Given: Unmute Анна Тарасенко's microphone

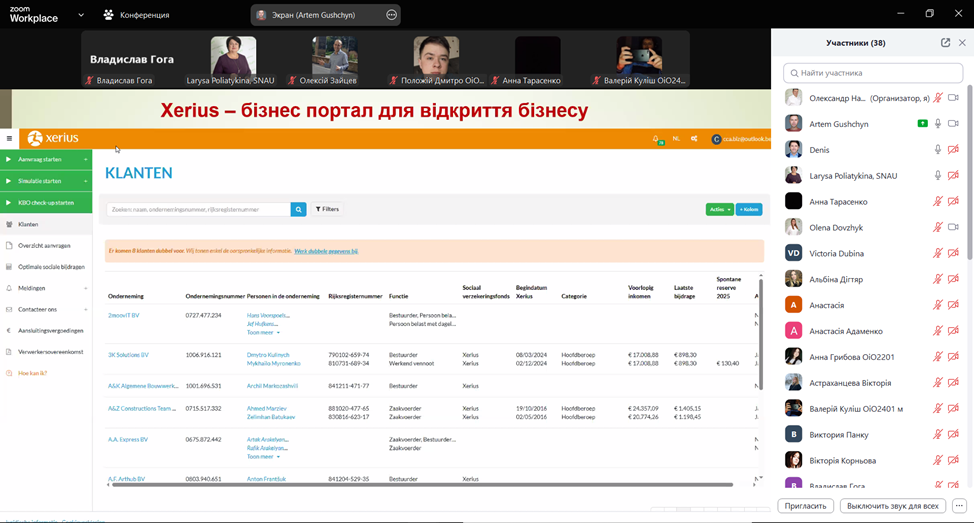Looking at the screenshot, I should click(938, 201).
